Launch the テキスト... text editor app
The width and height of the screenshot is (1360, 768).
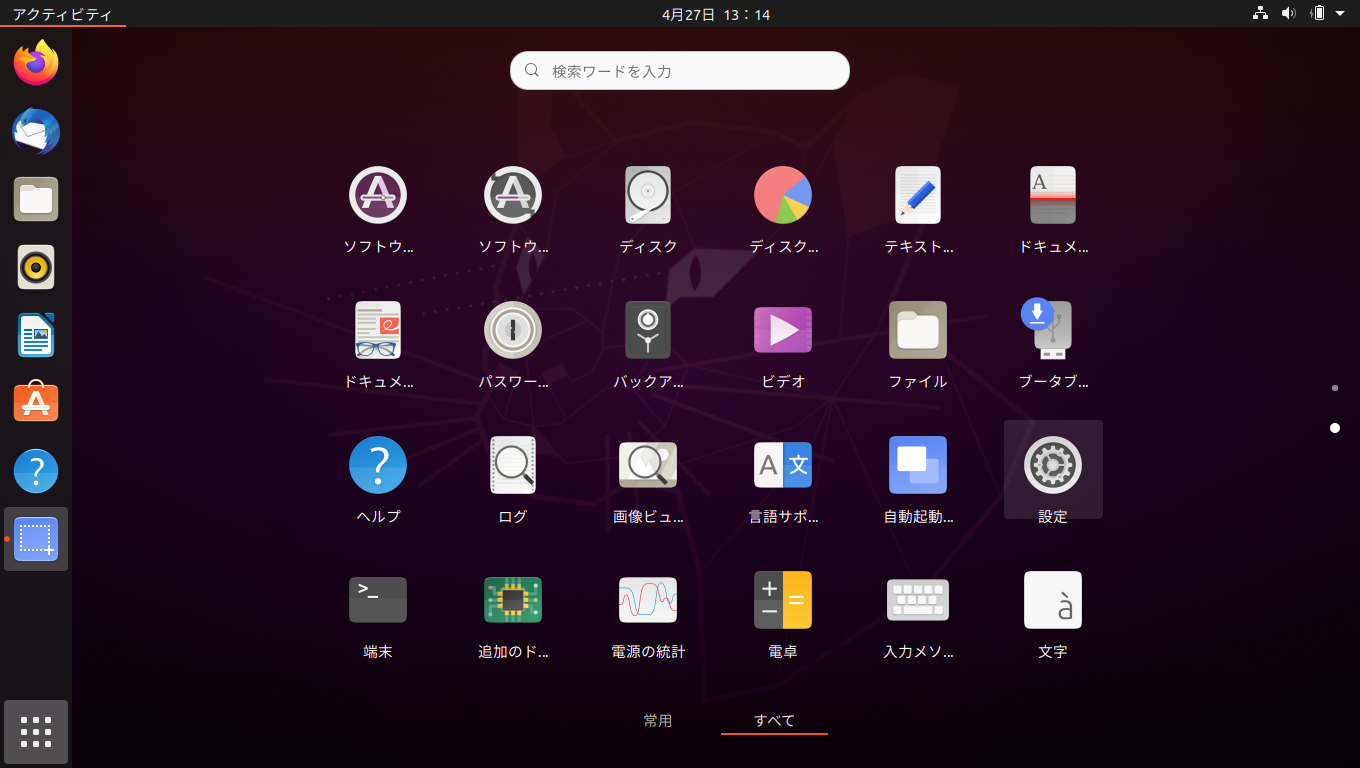coord(918,195)
